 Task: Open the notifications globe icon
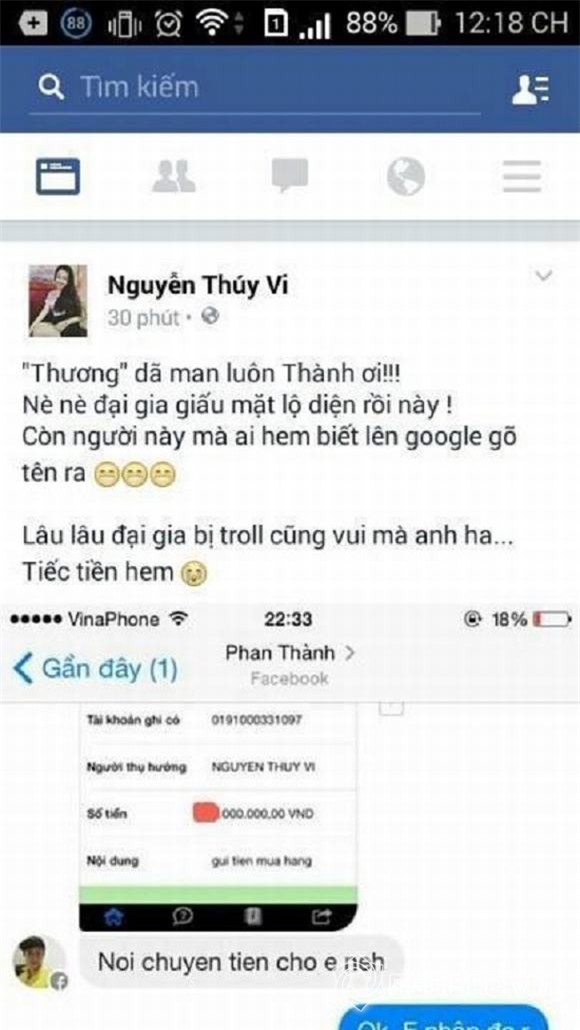click(x=405, y=177)
